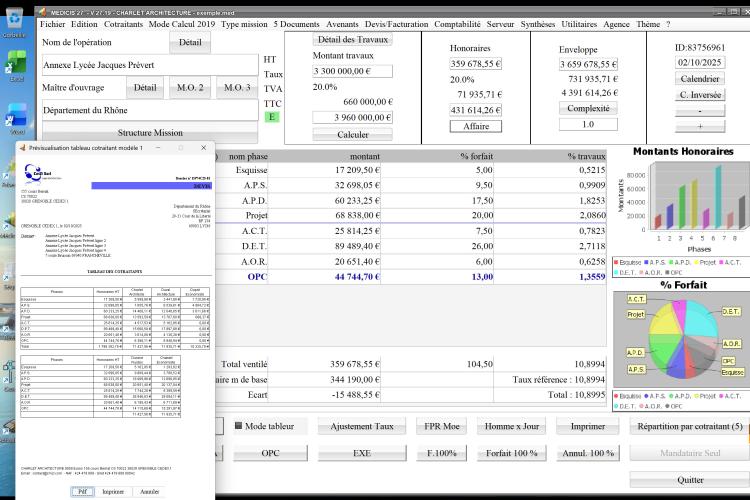Open the Thème menu
This screenshot has width=750, height=500.
tap(648, 24)
